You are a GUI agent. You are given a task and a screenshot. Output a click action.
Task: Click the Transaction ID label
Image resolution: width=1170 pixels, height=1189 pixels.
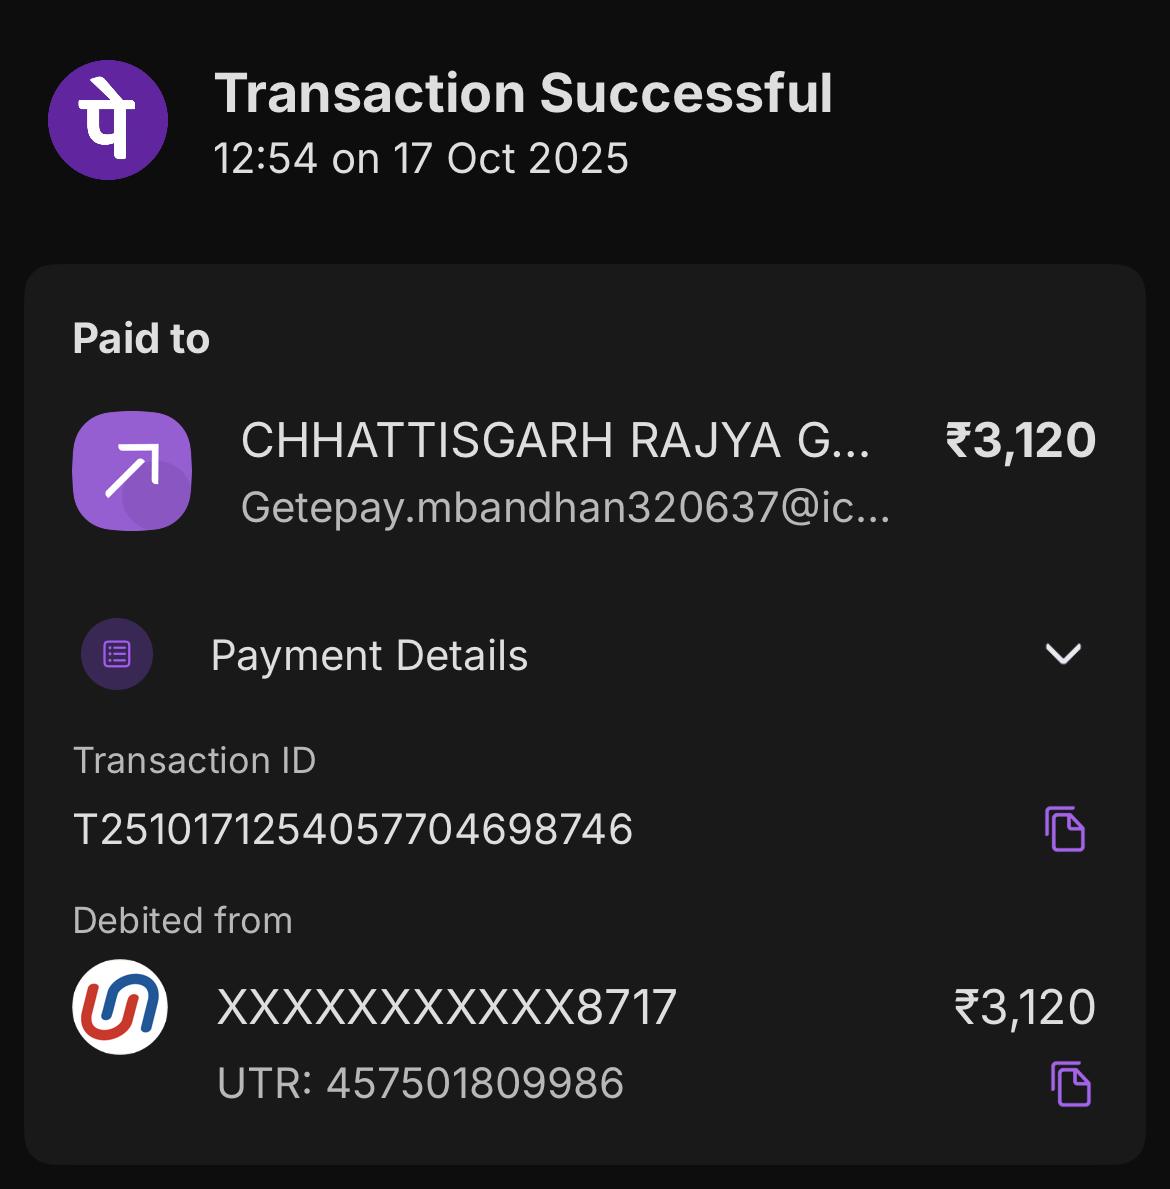pos(194,761)
